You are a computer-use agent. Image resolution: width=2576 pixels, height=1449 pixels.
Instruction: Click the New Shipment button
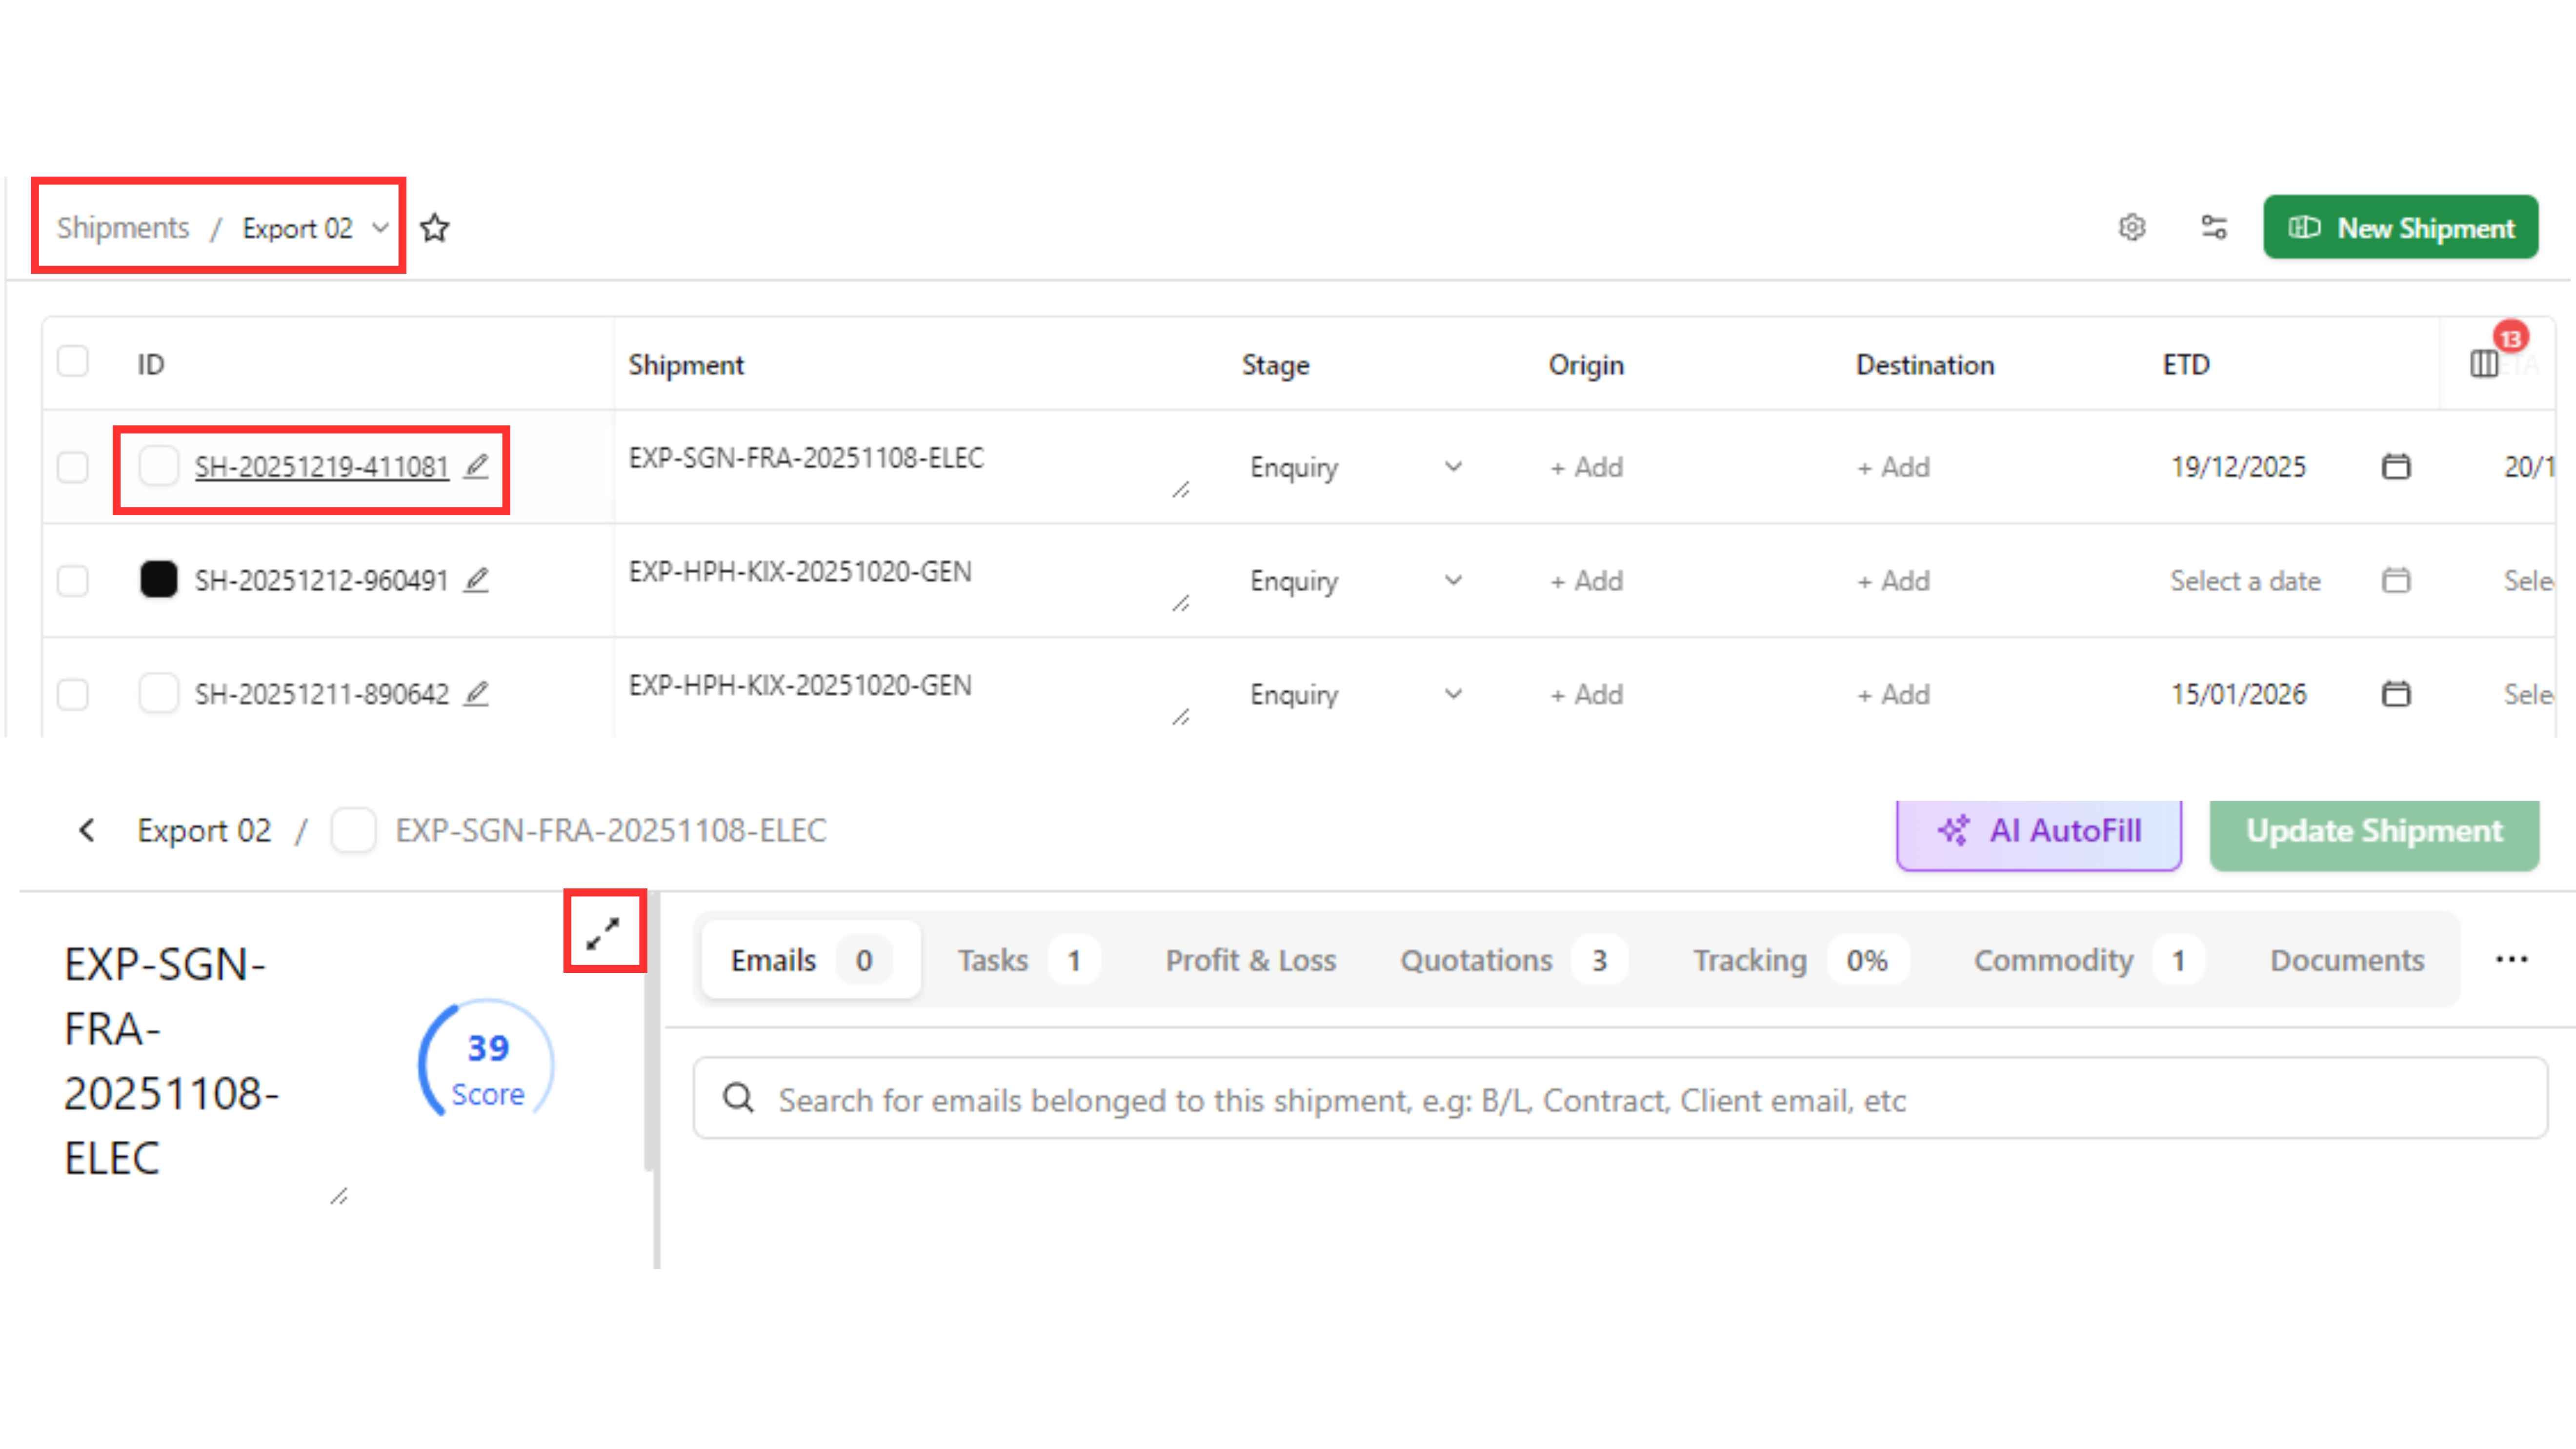2400,228
